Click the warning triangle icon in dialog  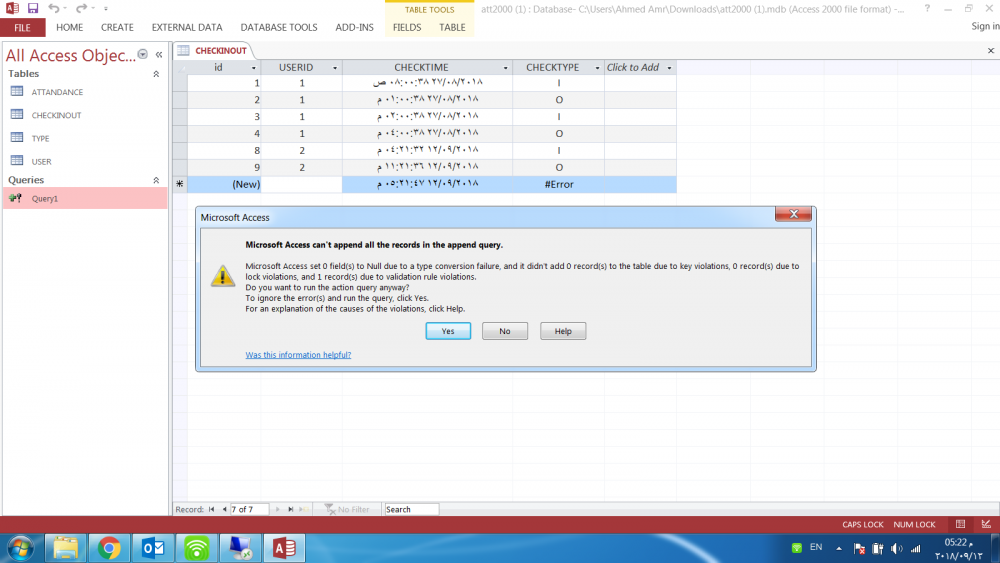pos(223,276)
